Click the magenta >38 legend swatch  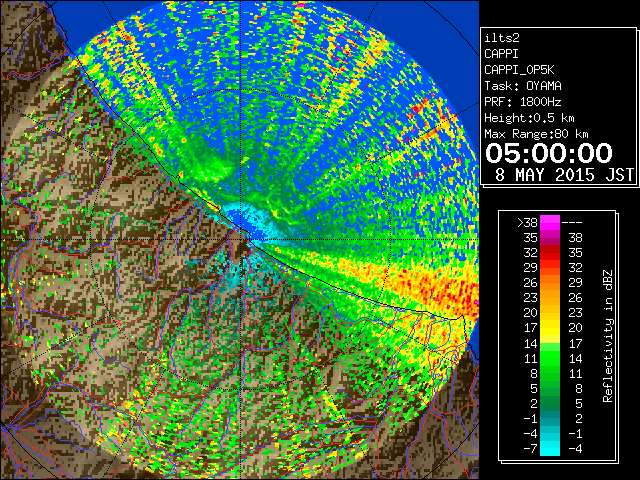[550, 222]
